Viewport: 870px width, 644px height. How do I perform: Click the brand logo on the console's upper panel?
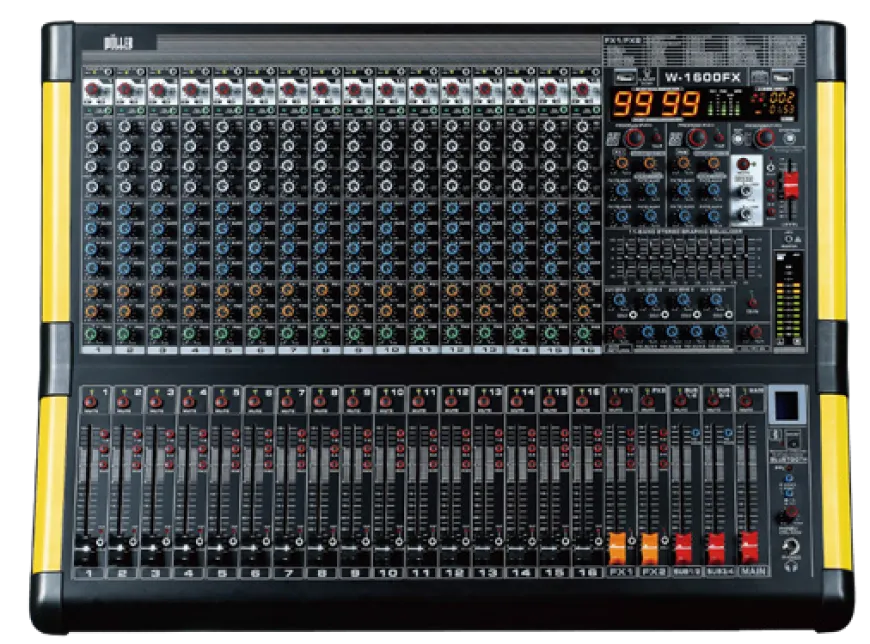[118, 43]
